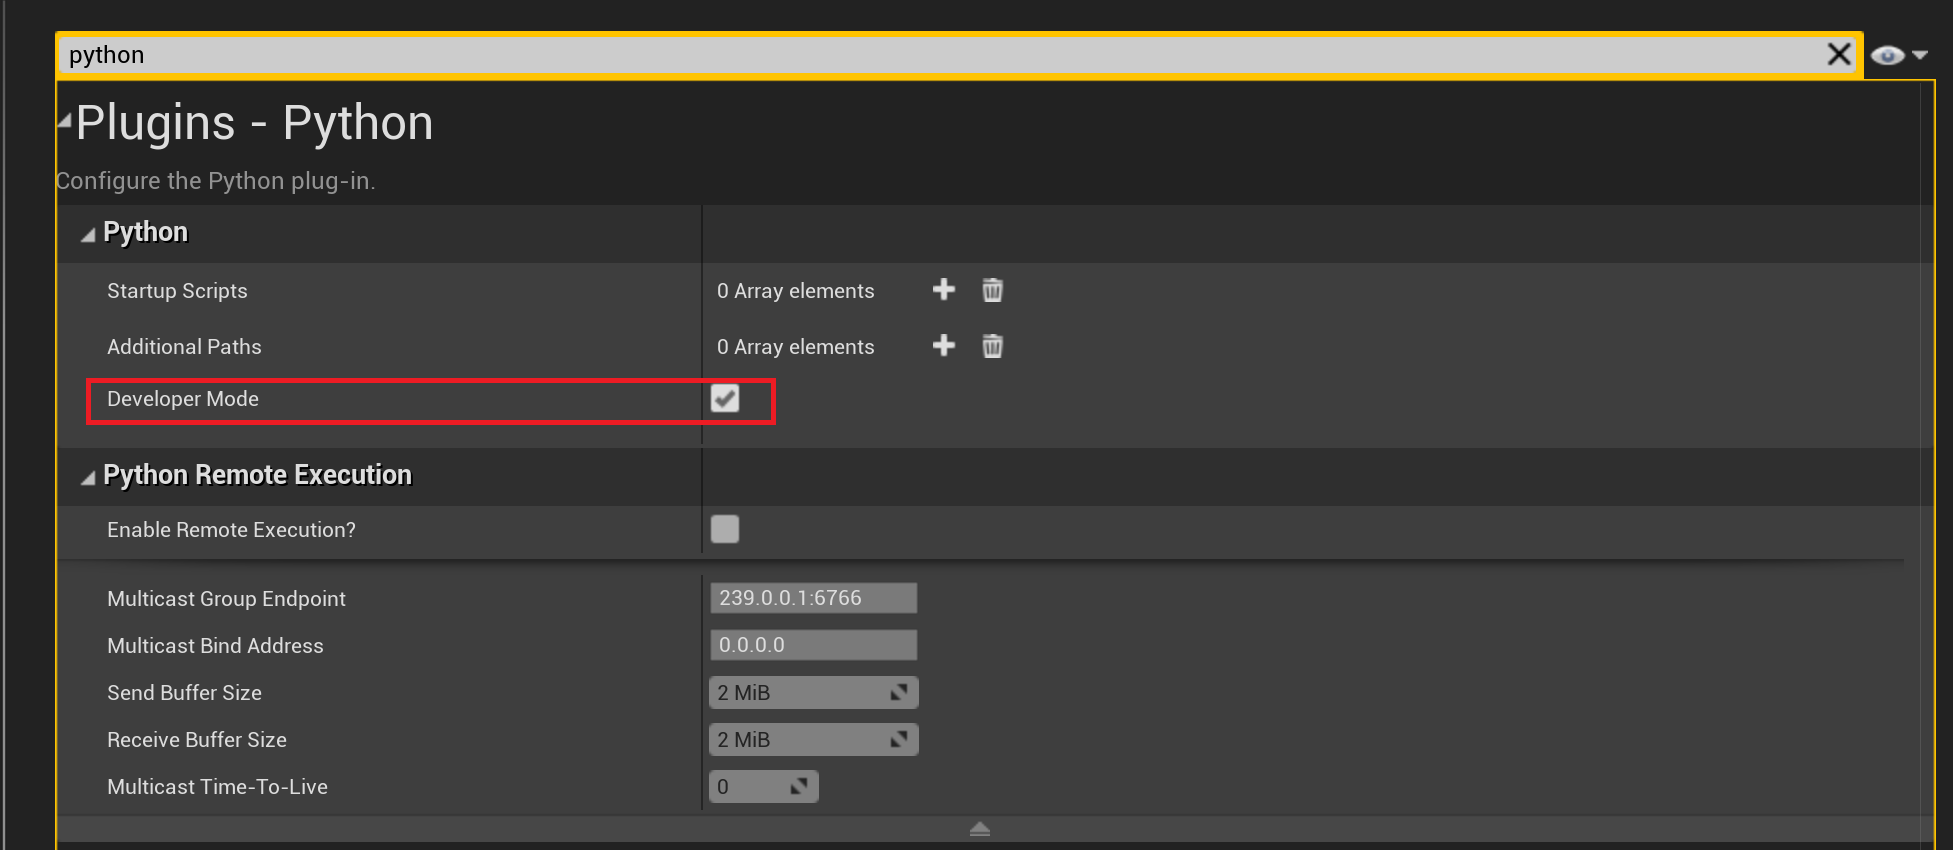Image resolution: width=1953 pixels, height=850 pixels.
Task: Select the Additional Paths label
Action: (x=184, y=347)
